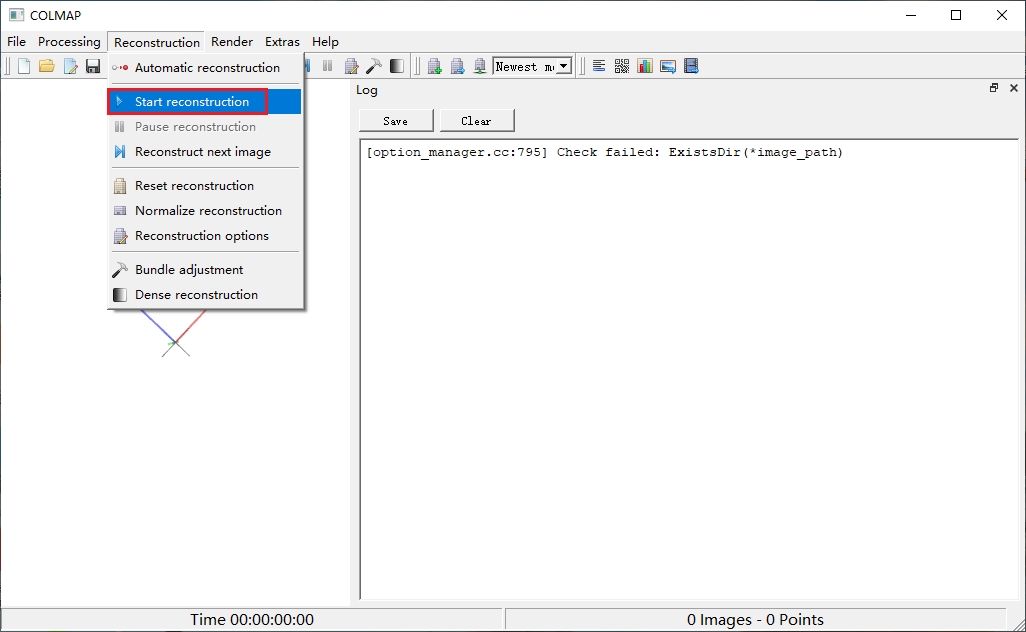This screenshot has height=632, width=1026.
Task: Choose Automatic reconstruction from the menu
Action: [205, 67]
